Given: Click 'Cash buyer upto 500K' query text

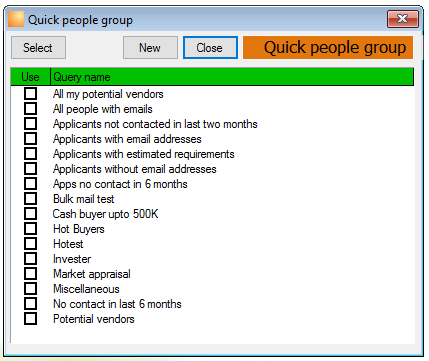Looking at the screenshot, I should 105,214.
